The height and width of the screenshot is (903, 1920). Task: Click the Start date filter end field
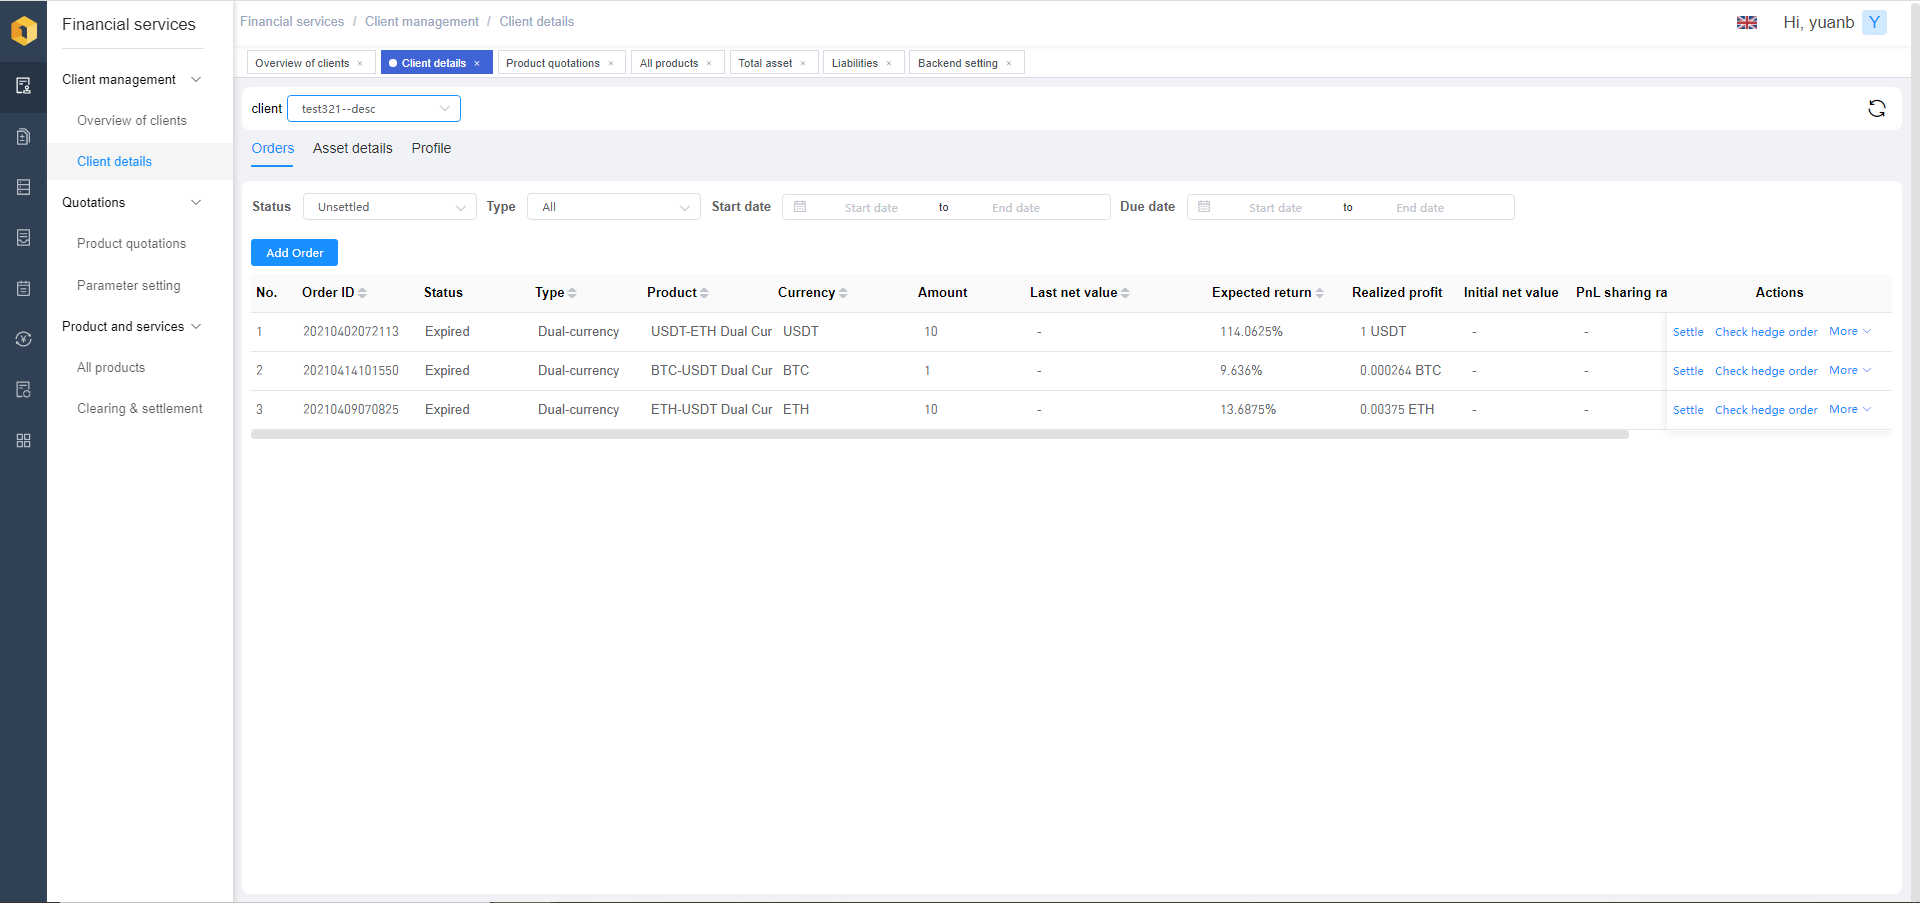click(x=1016, y=208)
